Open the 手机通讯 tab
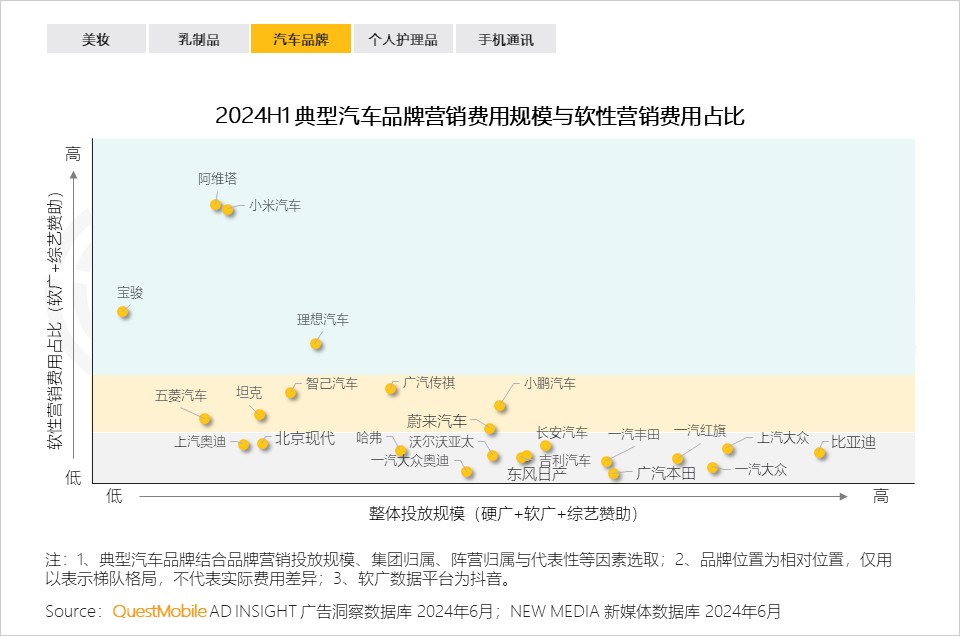 pos(506,39)
